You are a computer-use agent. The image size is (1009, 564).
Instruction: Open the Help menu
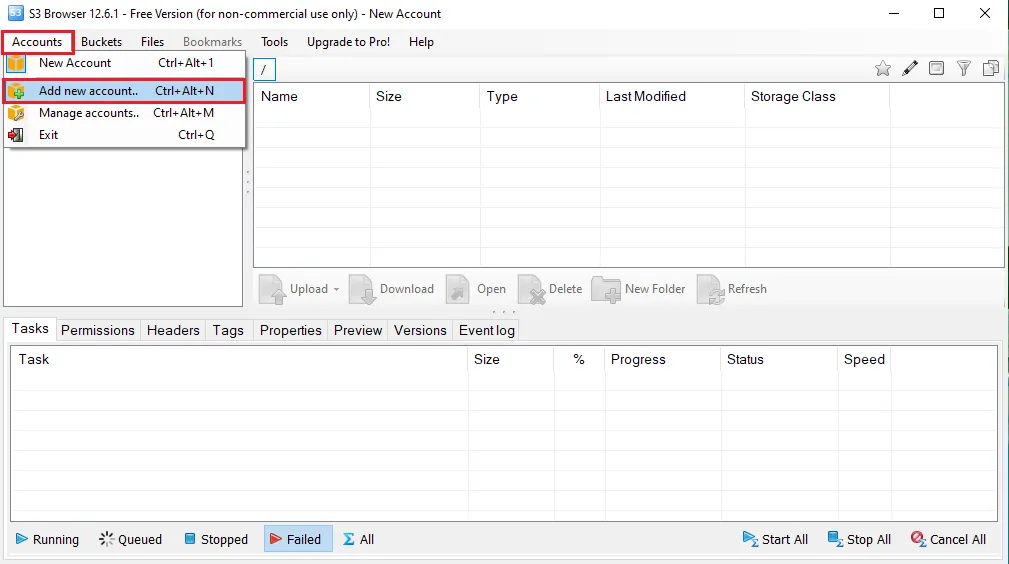click(421, 42)
